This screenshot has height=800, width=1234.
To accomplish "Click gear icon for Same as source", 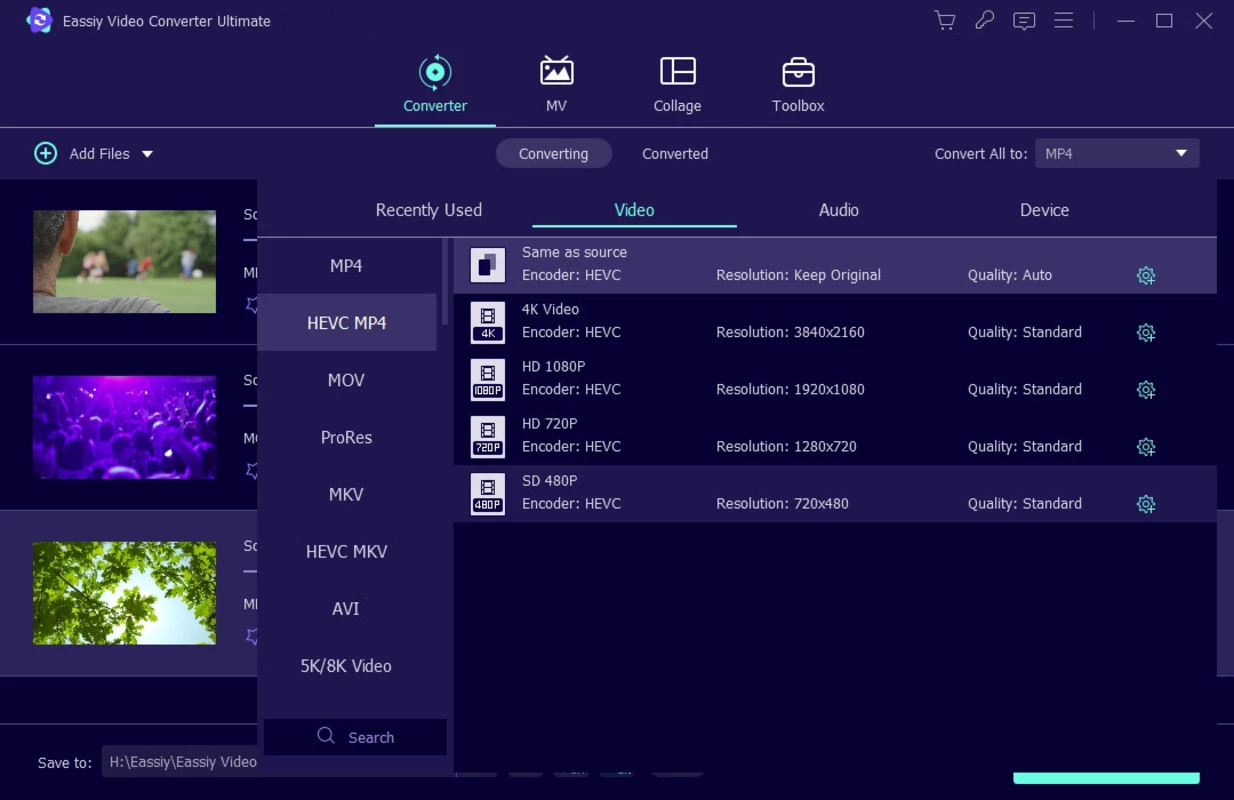I will 1146,276.
